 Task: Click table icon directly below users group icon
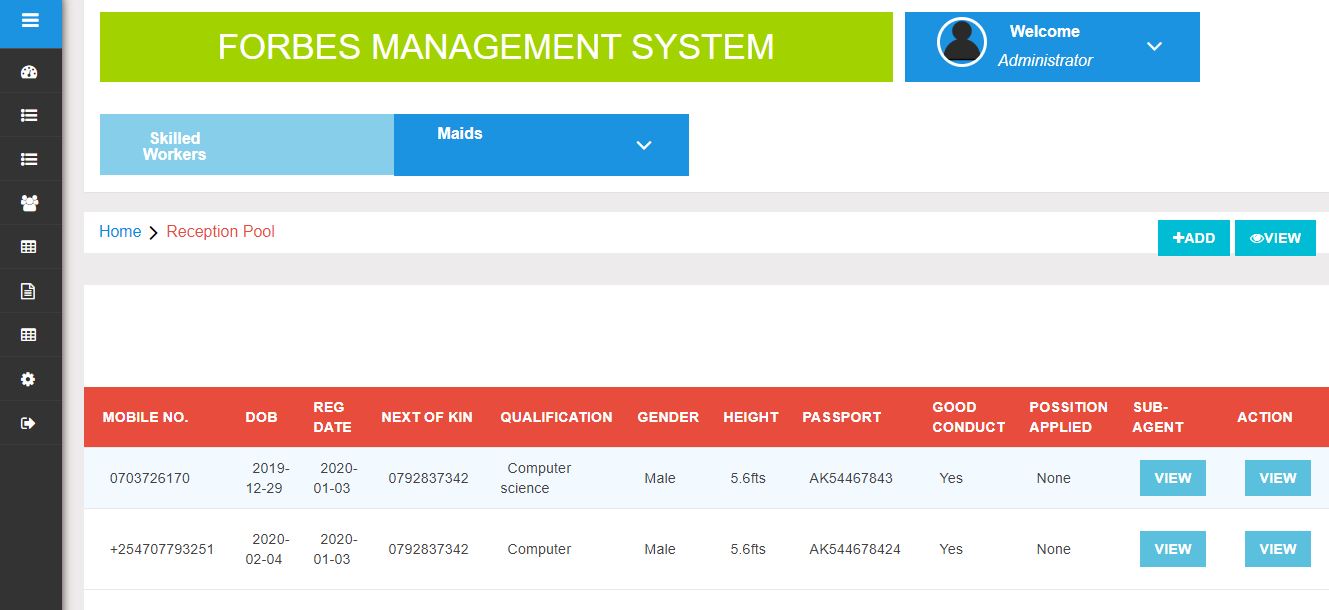tap(29, 247)
